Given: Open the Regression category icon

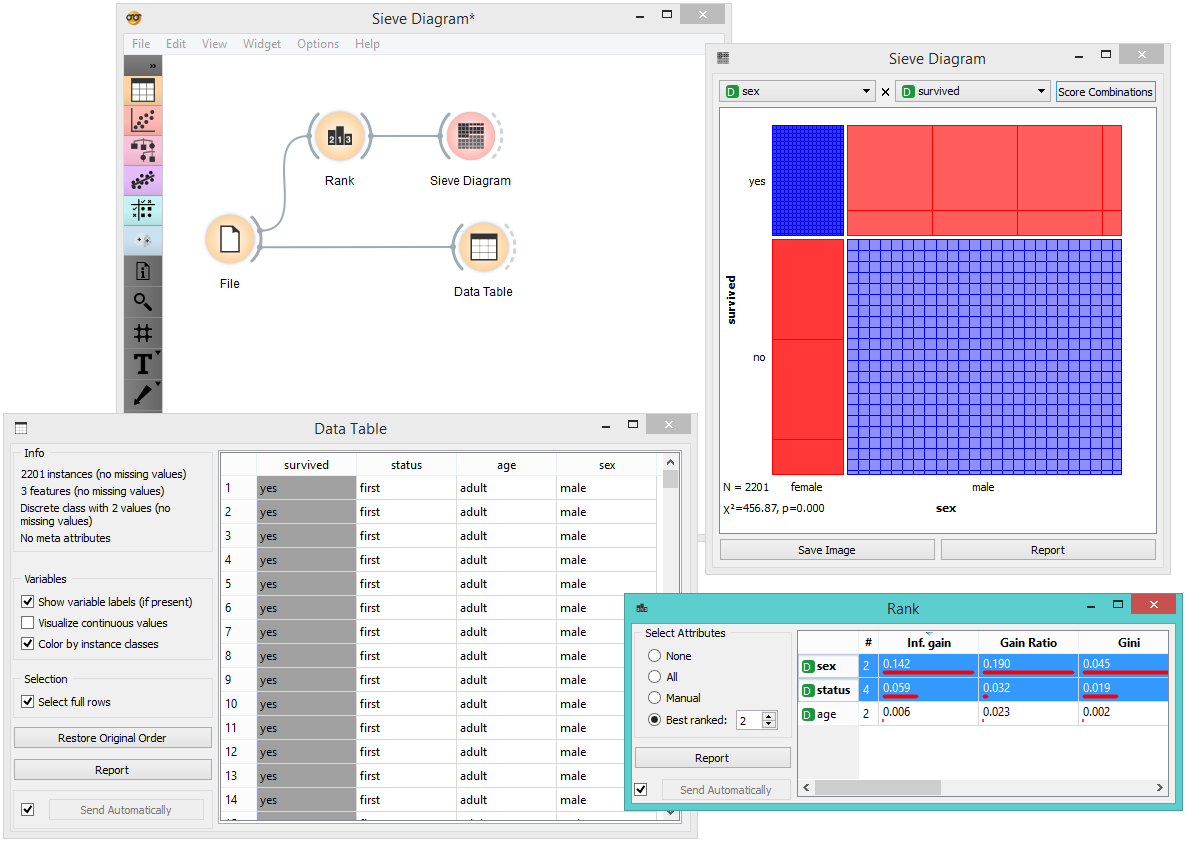Looking at the screenshot, I should 143,181.
